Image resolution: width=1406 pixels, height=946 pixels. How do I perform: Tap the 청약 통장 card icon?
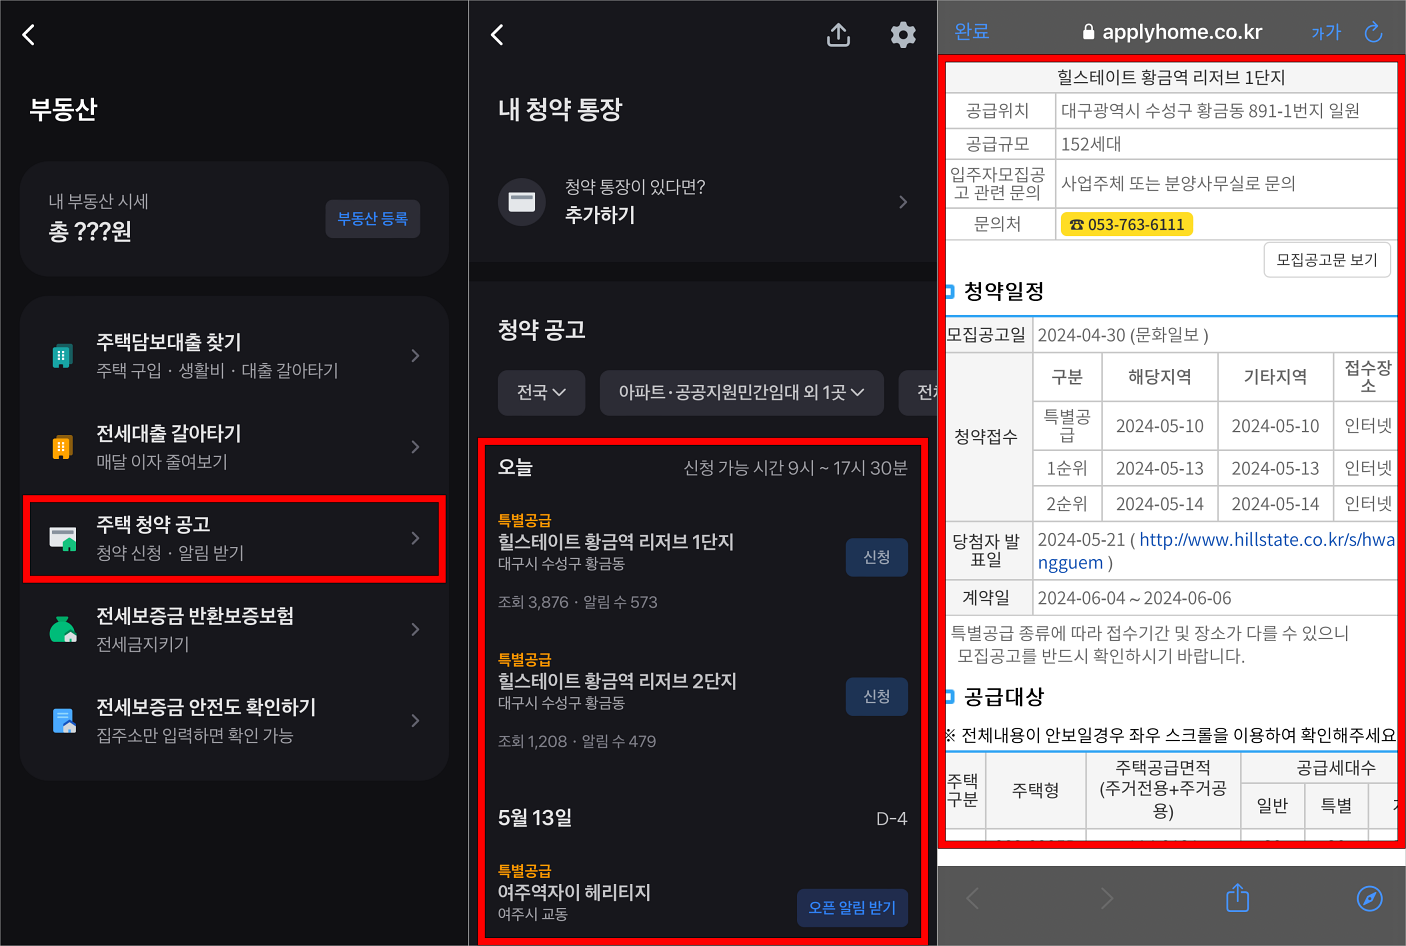pyautogui.click(x=522, y=202)
